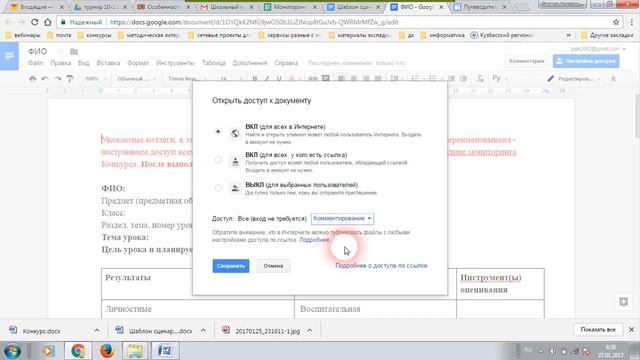
Task: Click the globe icon for public-on-web option
Action: (235, 133)
